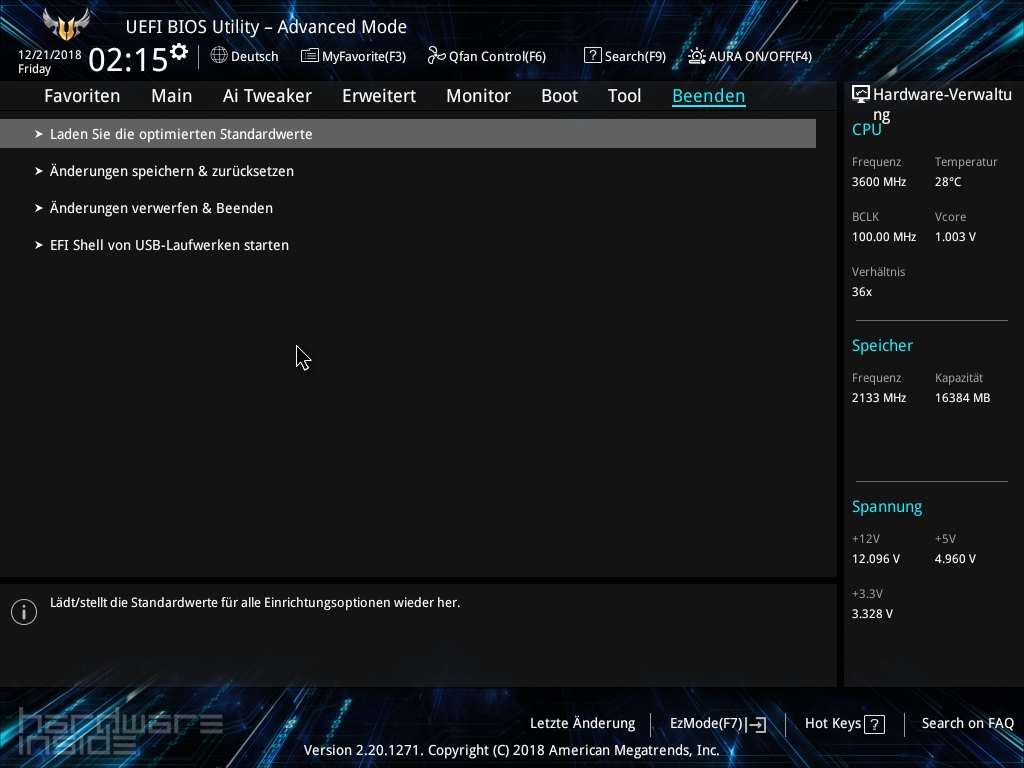Click the MyFavorite list icon

point(310,56)
